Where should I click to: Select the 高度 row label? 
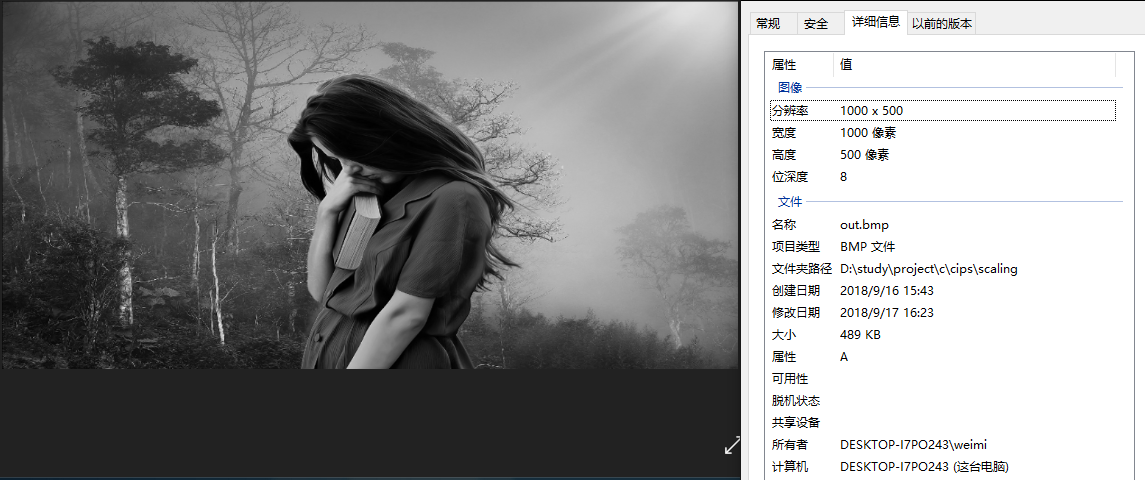(783, 155)
